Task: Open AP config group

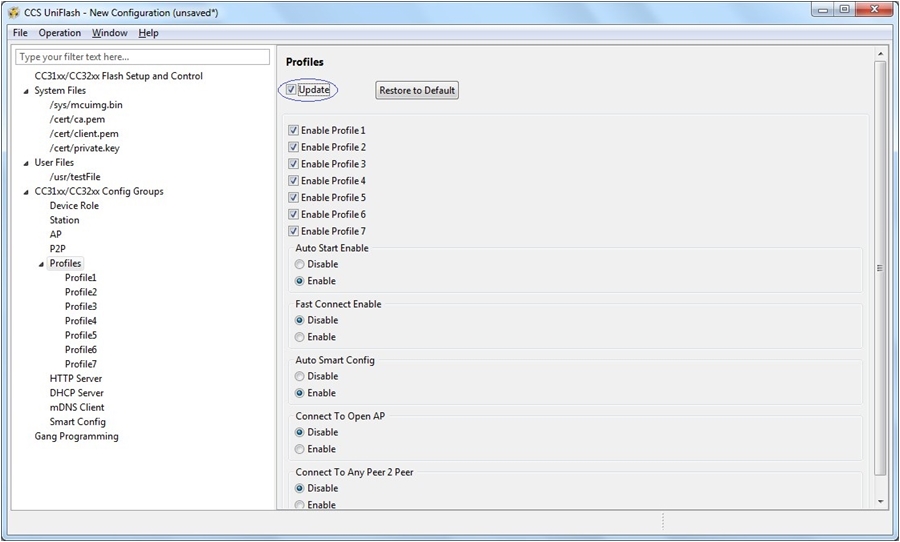Action: click(55, 234)
